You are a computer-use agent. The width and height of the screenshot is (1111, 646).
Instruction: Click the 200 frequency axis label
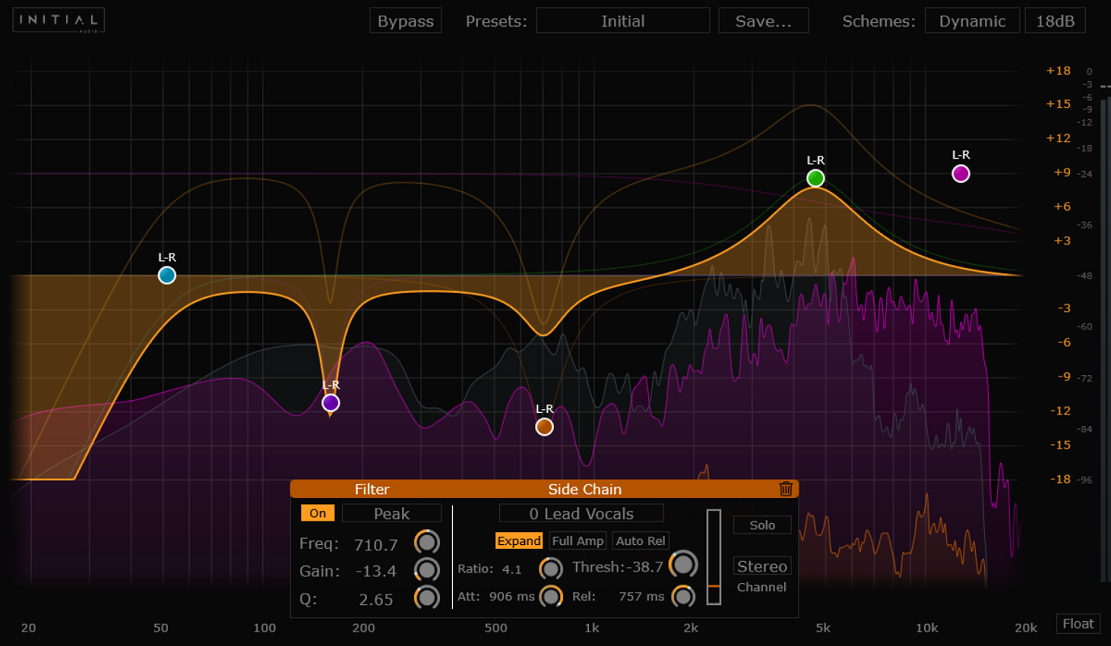[x=363, y=628]
